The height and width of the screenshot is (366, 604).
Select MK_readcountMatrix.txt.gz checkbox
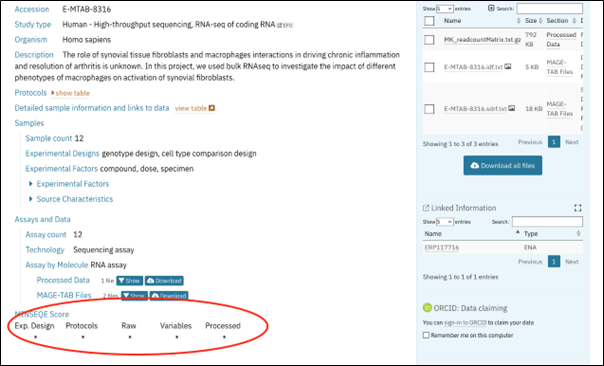[429, 40]
